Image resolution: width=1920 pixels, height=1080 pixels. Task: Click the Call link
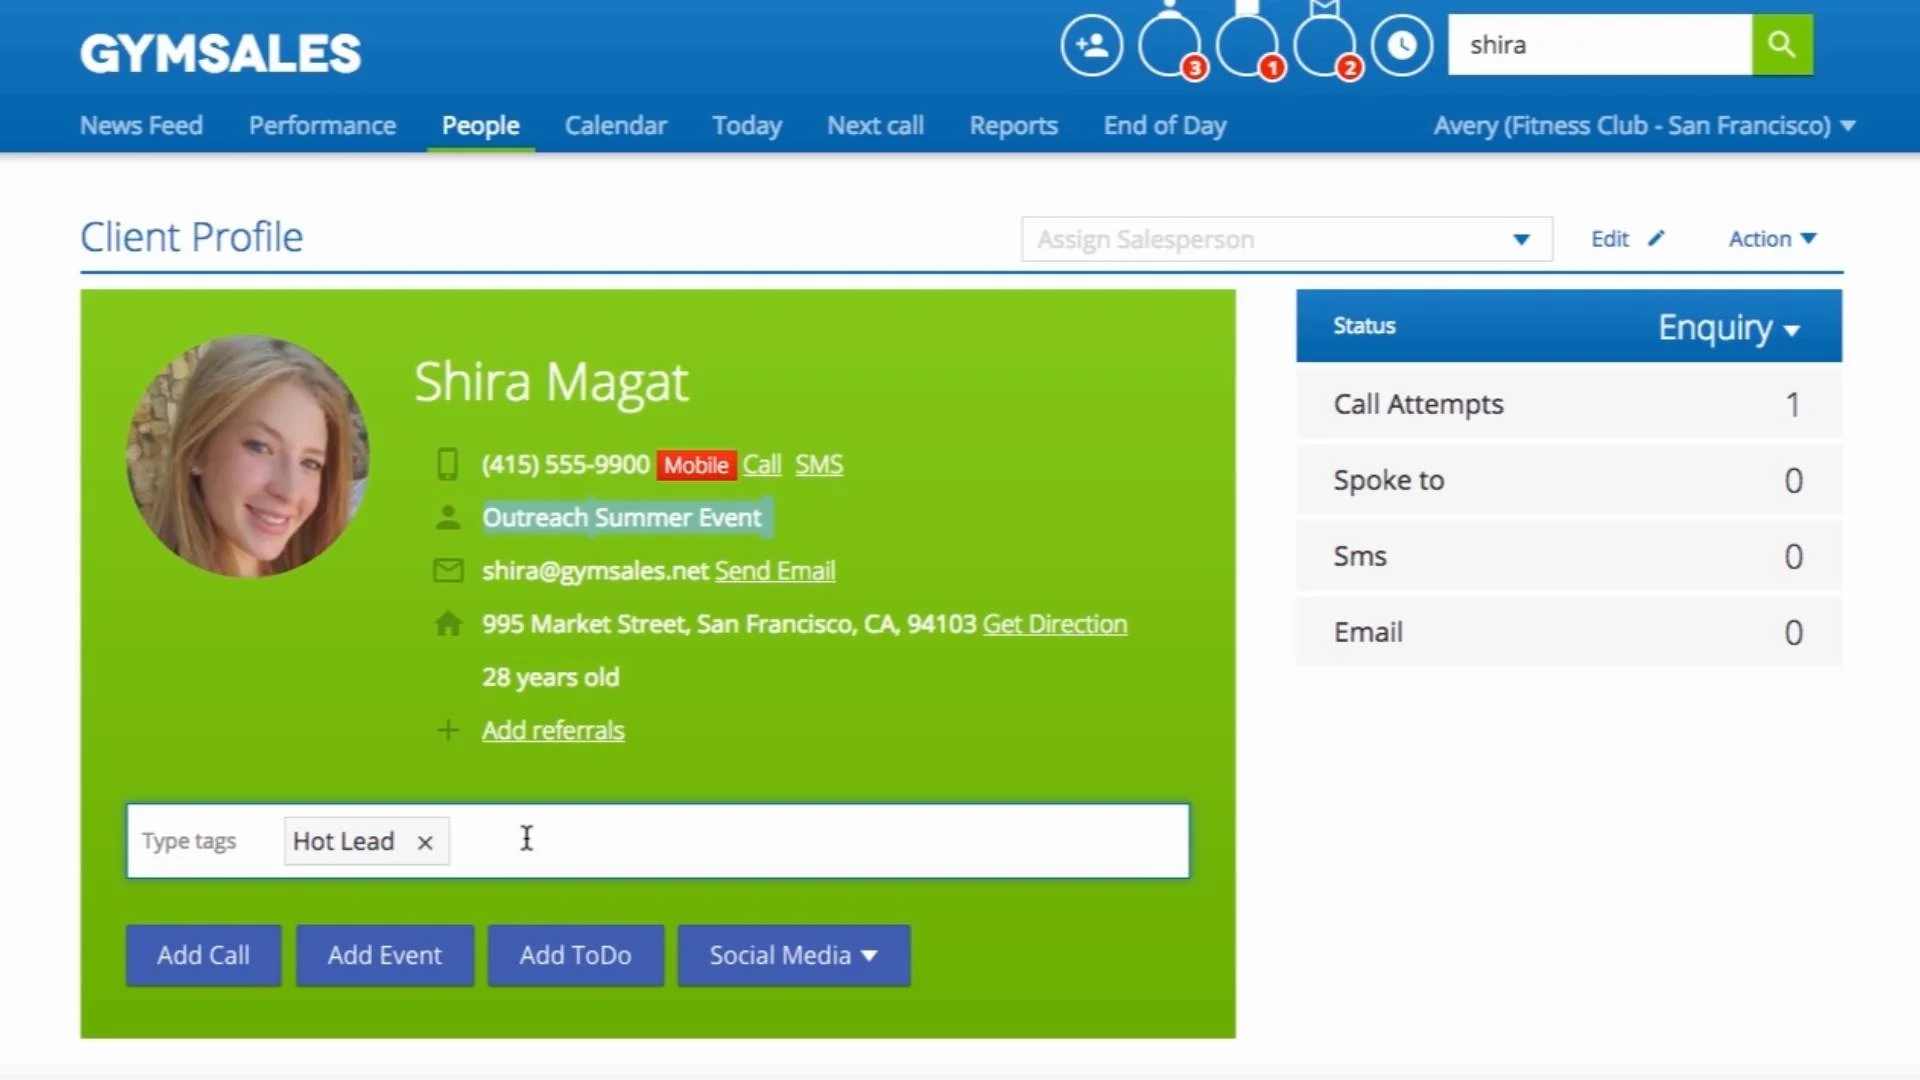761,464
